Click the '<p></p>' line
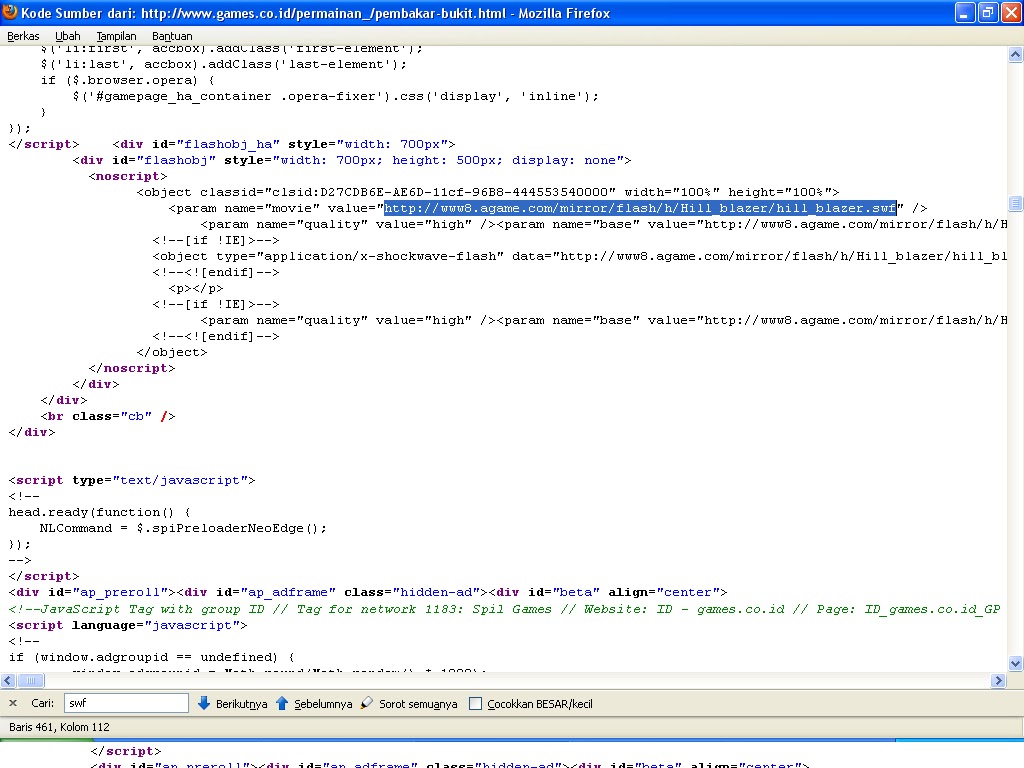This screenshot has height=768, width=1024. tap(196, 288)
